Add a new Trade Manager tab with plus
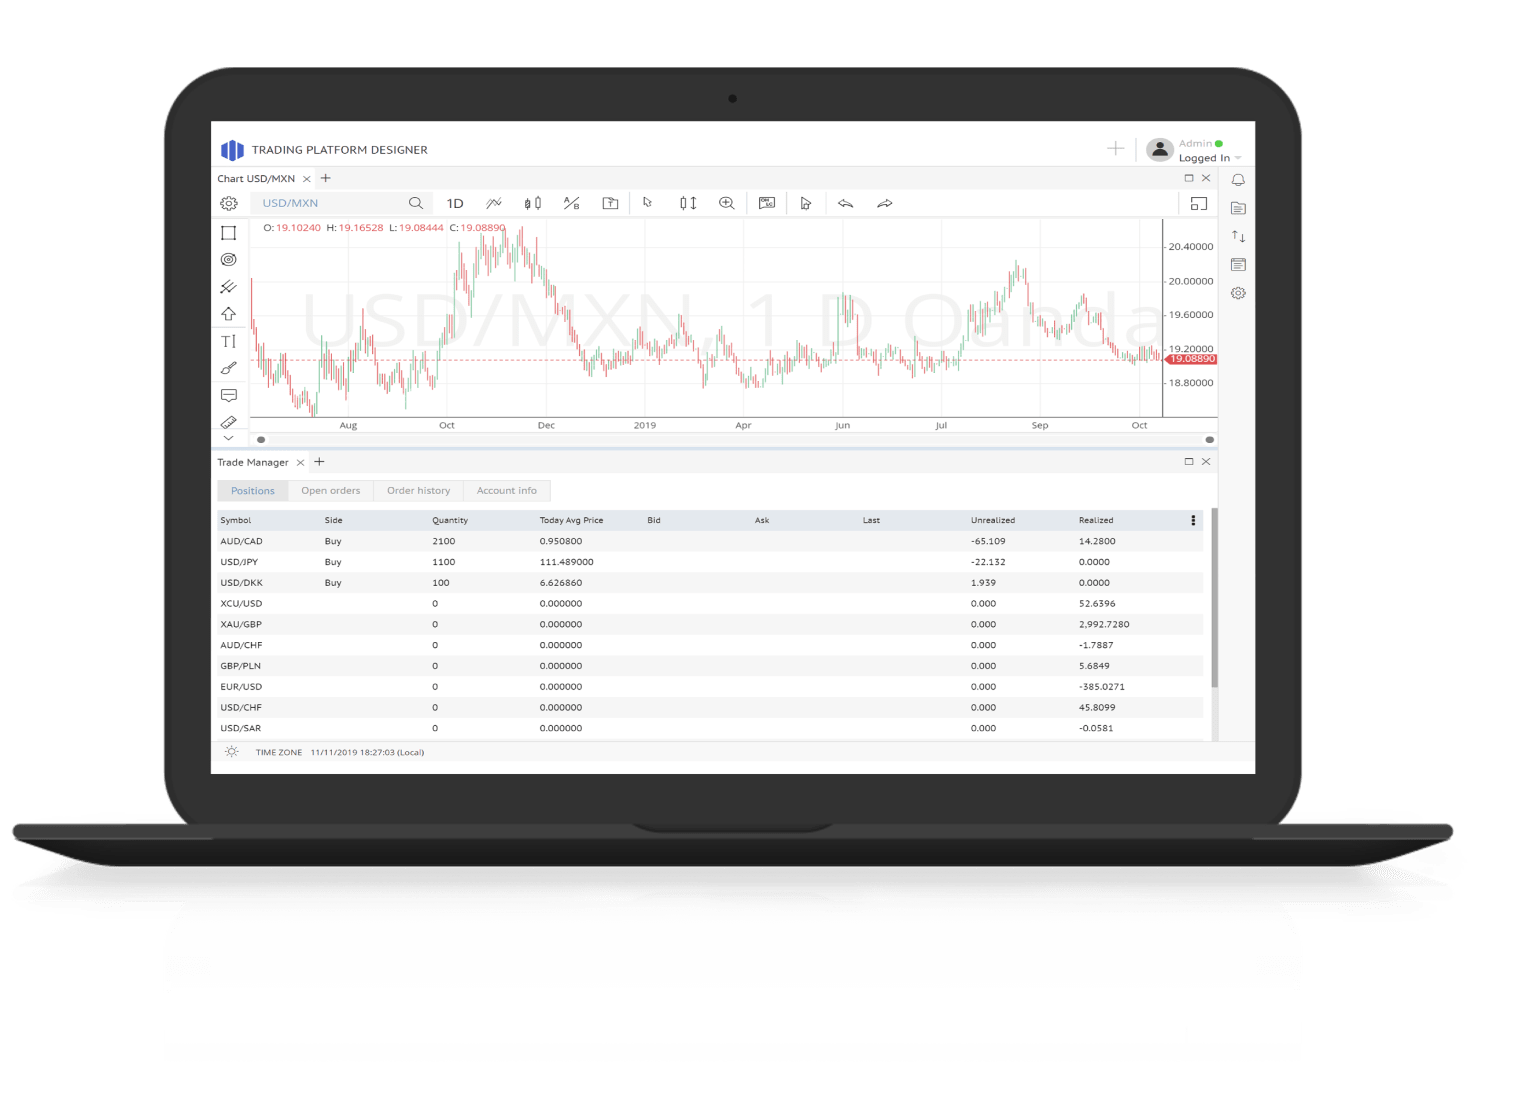The height and width of the screenshot is (1094, 1534). [319, 462]
